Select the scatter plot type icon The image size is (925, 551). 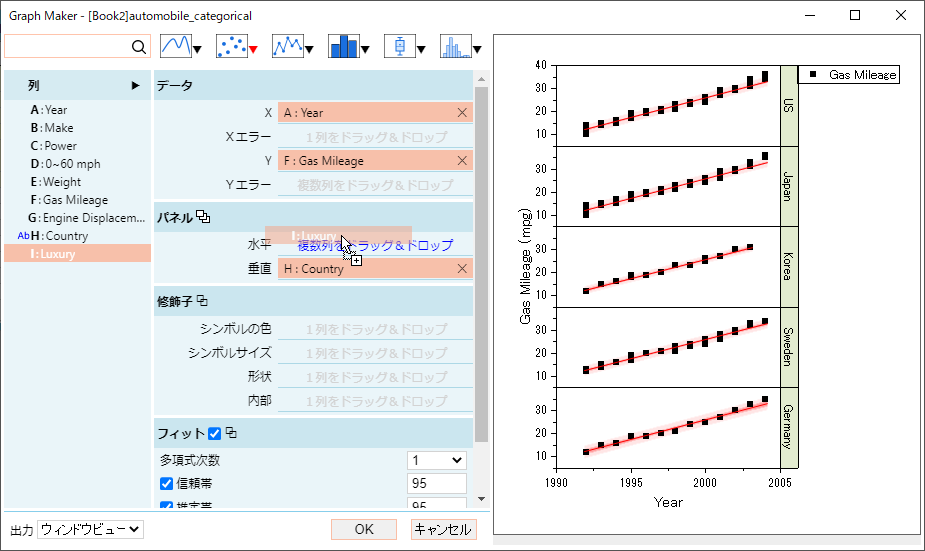pos(232,46)
